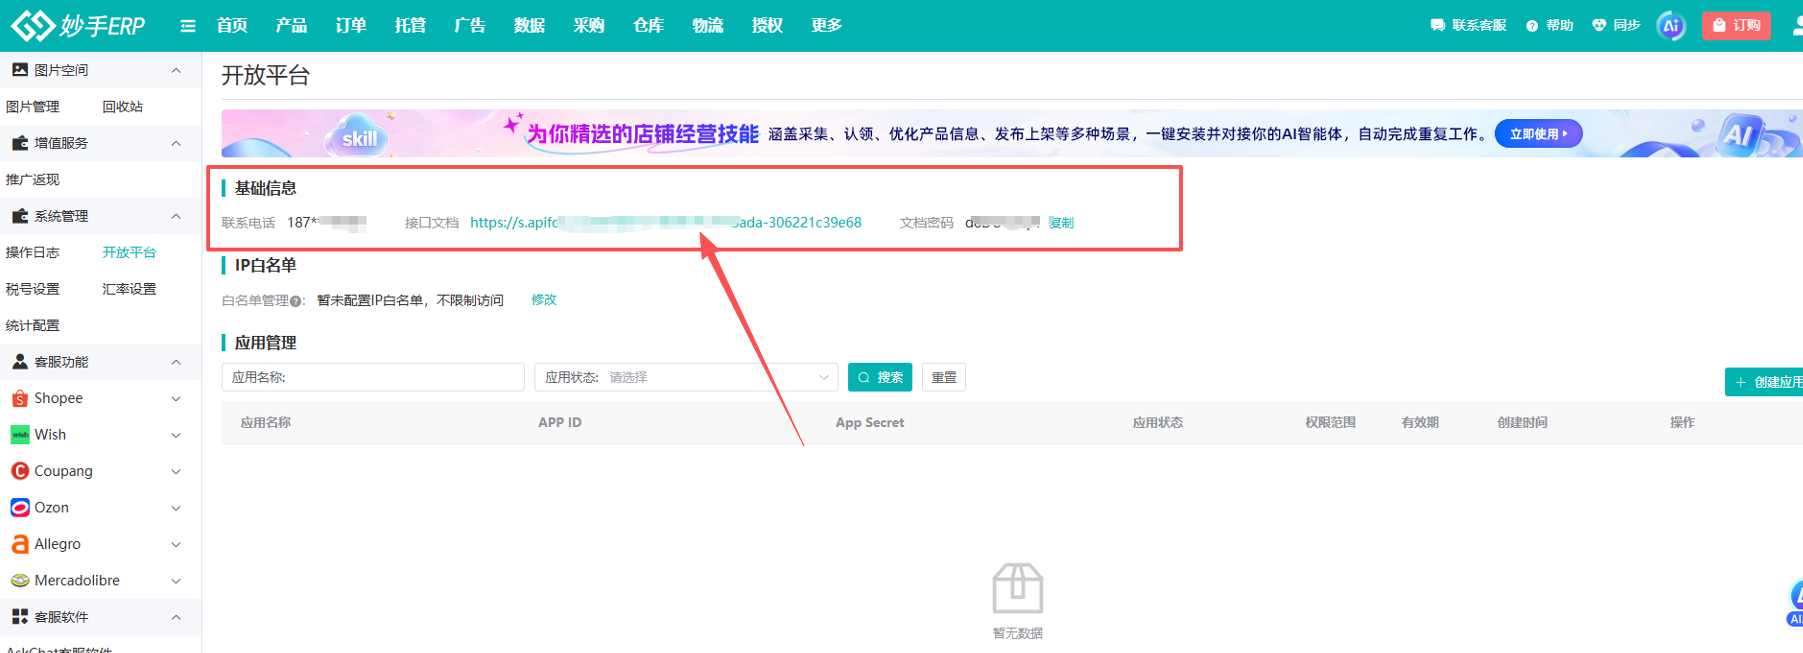Image resolution: width=1803 pixels, height=653 pixels.
Task: Click the Wish logo icon
Action: [x=20, y=434]
